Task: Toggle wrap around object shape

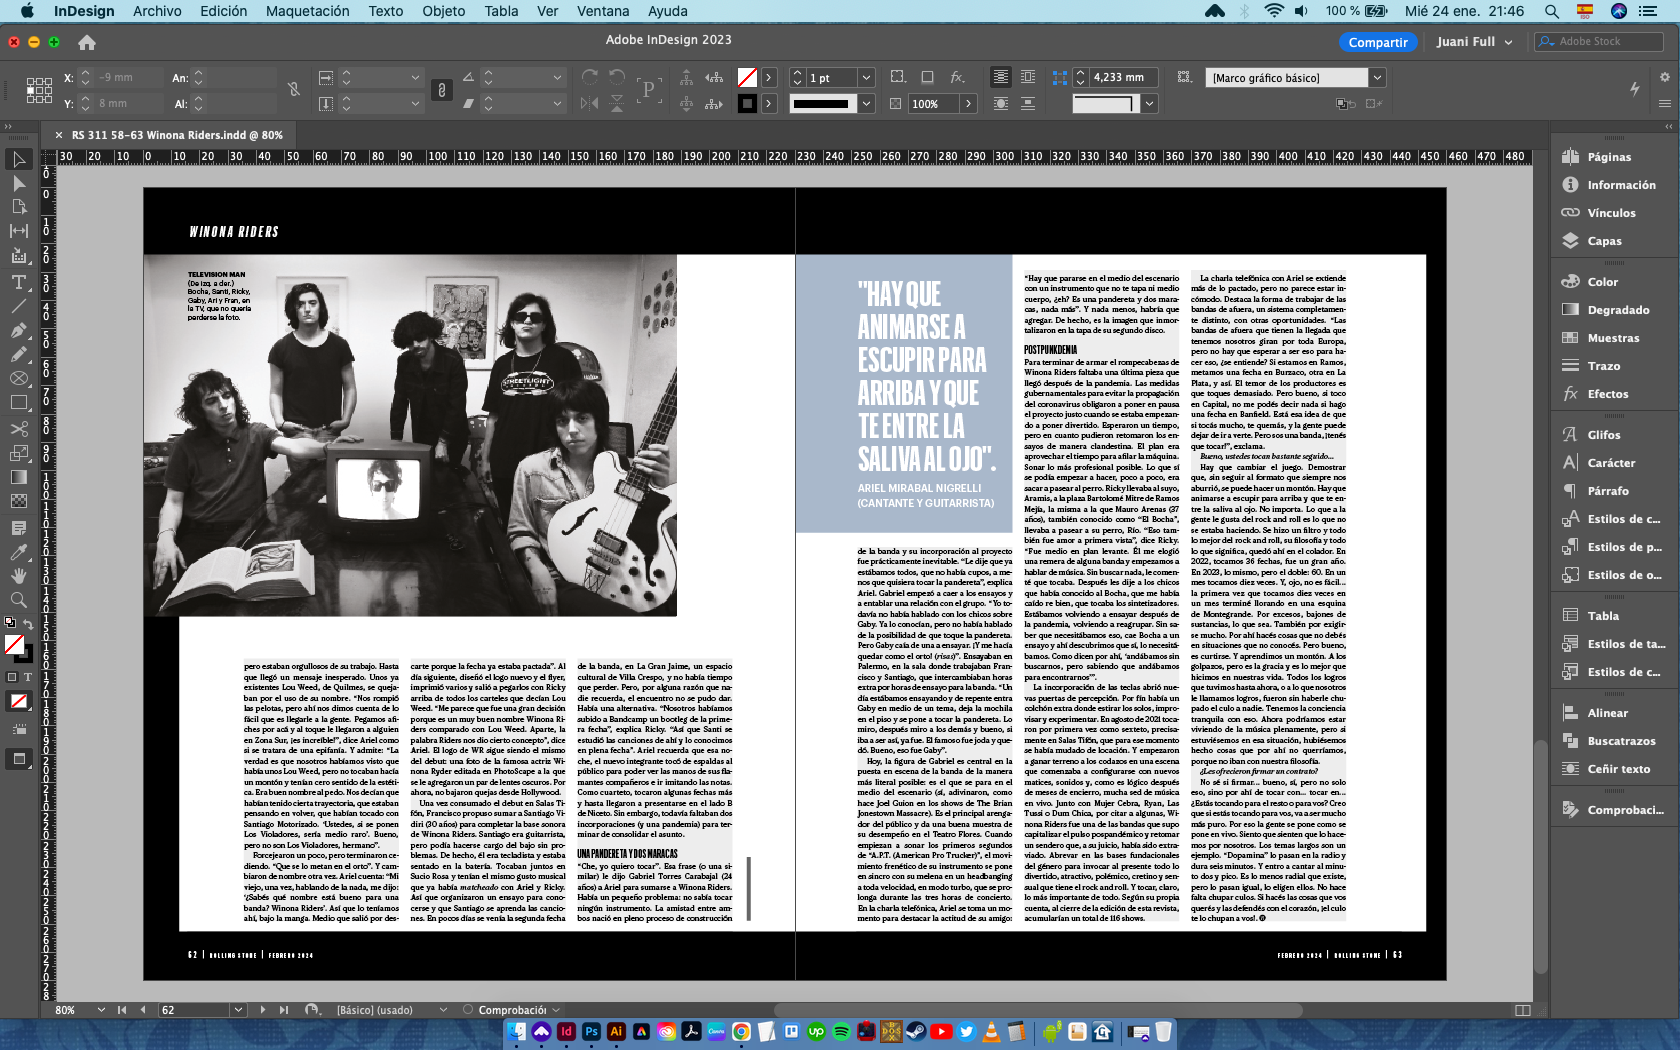Action: [1001, 103]
